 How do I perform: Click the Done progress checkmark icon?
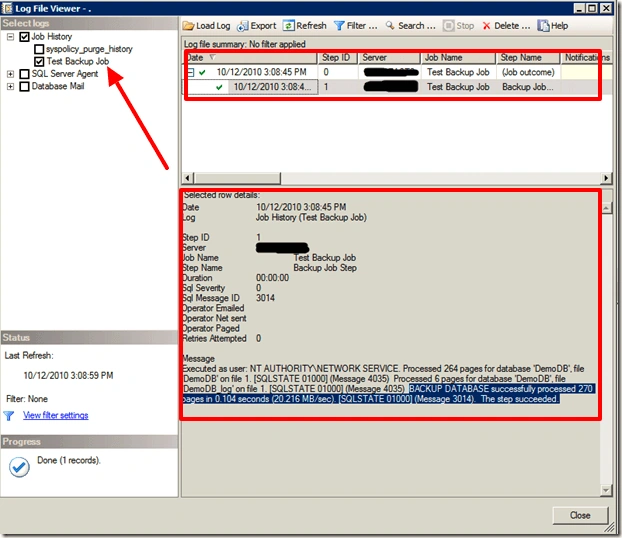click(19, 467)
